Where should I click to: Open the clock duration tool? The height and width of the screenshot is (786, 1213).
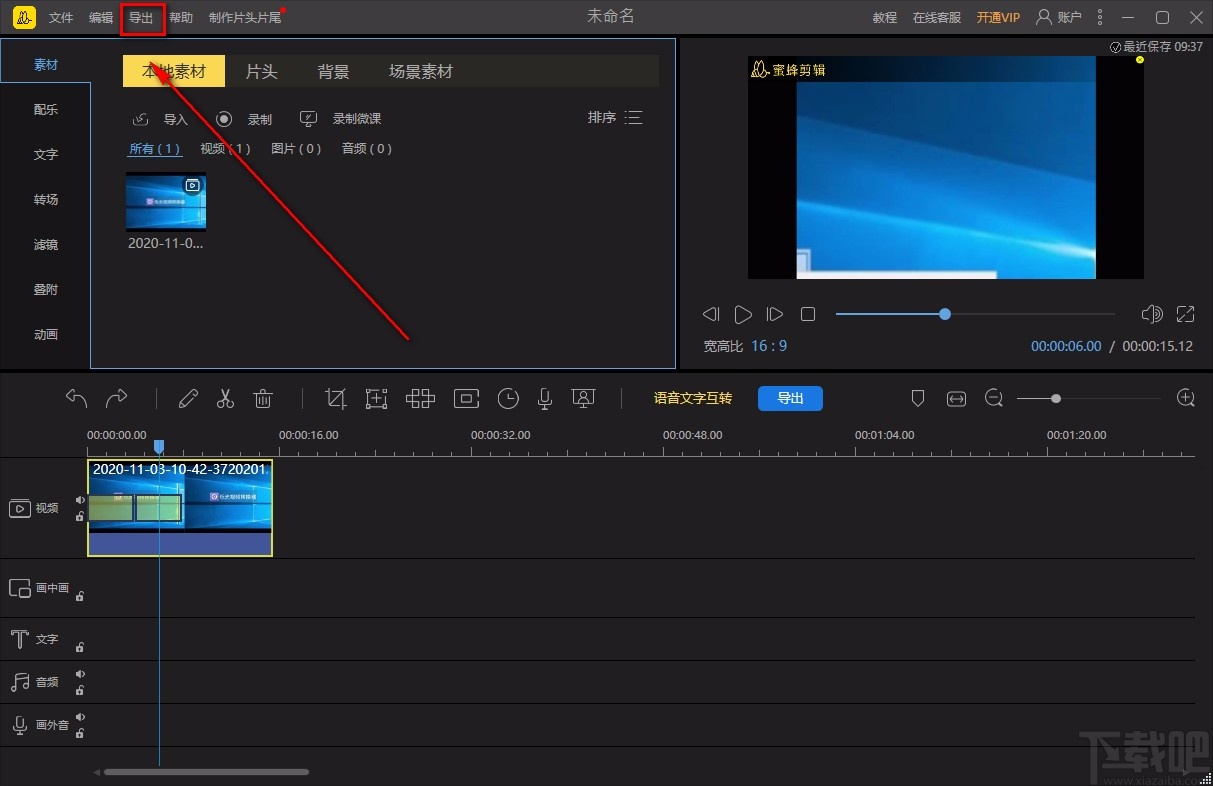(508, 399)
